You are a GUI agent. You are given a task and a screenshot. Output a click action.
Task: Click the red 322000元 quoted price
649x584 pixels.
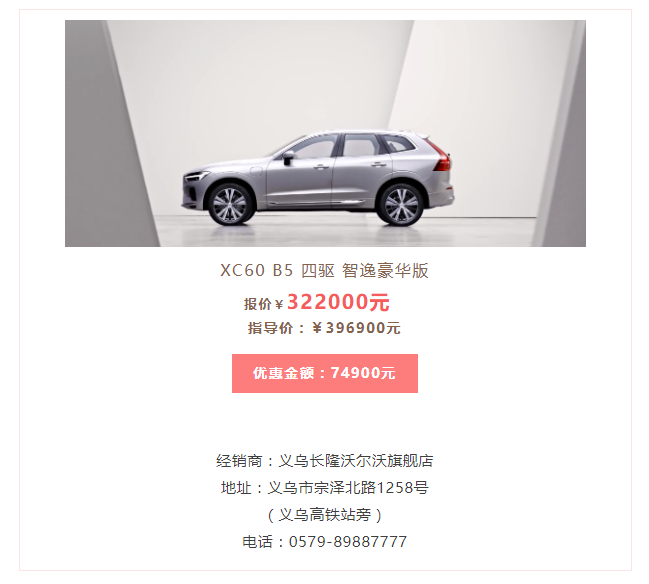coord(338,302)
